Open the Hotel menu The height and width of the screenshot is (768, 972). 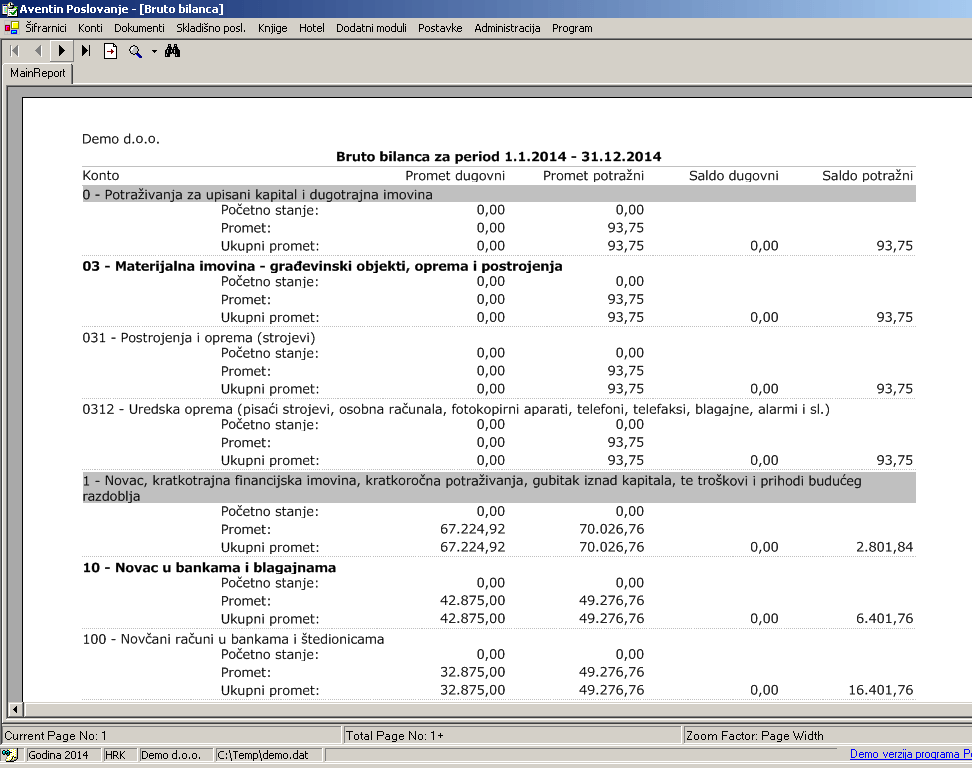[x=311, y=28]
